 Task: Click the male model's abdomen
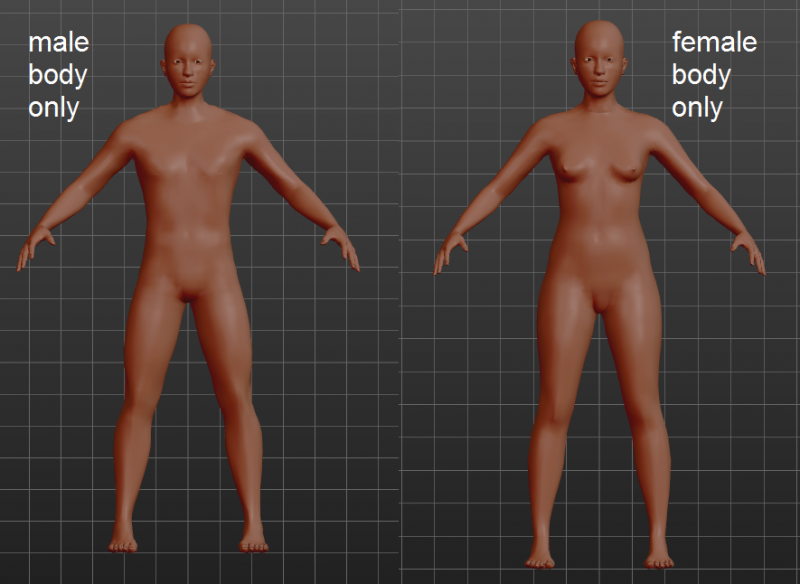187,225
